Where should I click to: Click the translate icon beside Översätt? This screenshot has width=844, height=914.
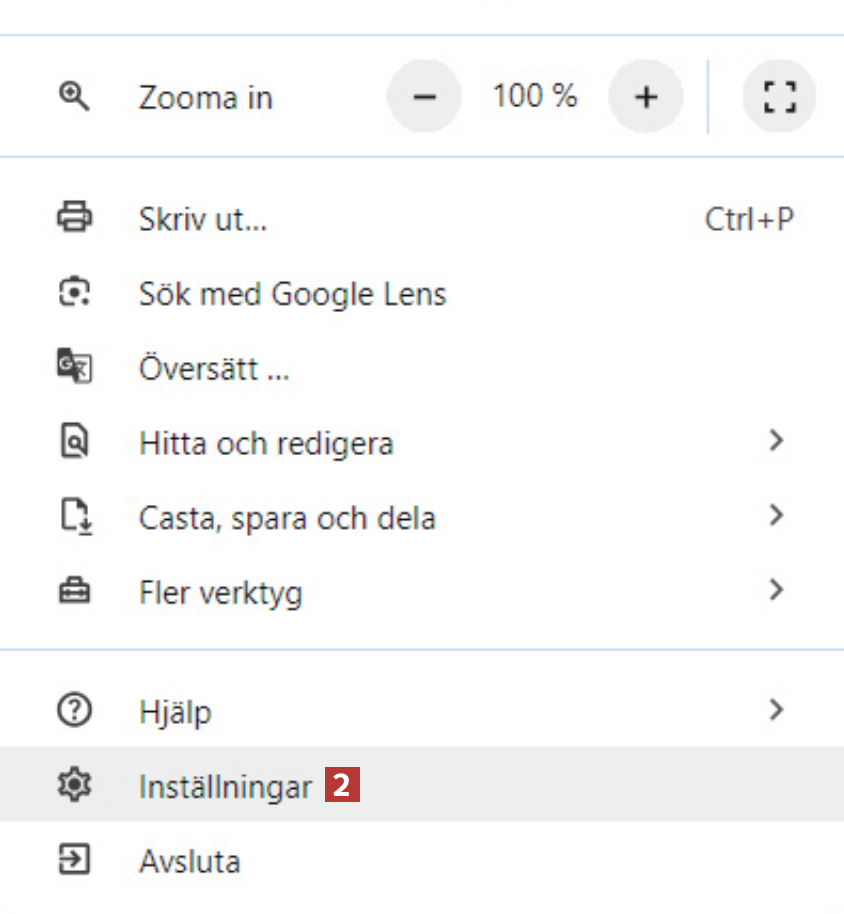coord(75,368)
